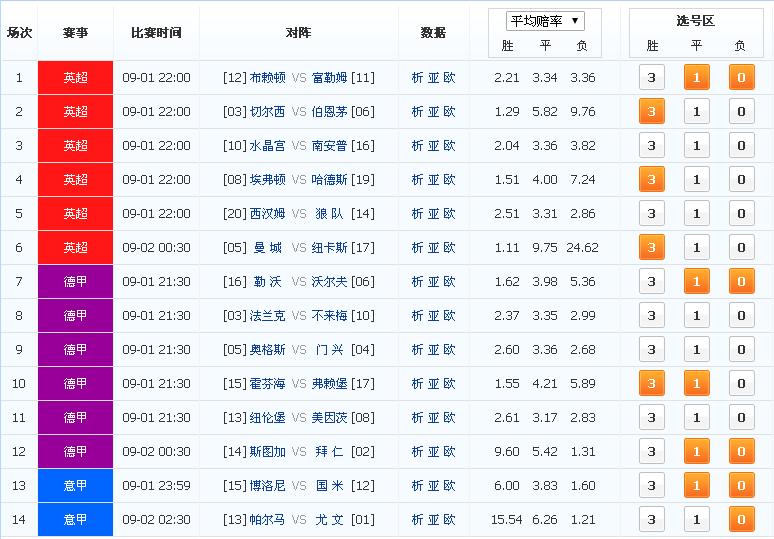Select loss (0) for 斯图加 vs 拜仁
774x539 pixels.
coord(741,452)
